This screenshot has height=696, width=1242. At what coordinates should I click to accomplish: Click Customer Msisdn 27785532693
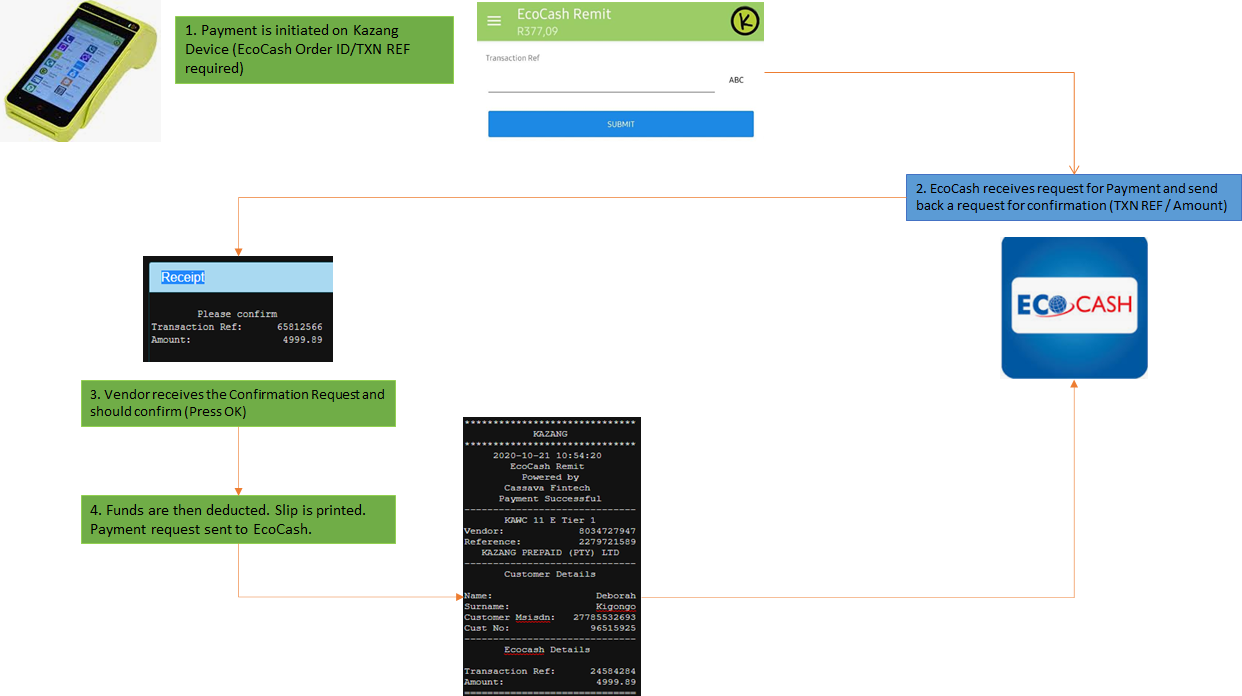(604, 617)
